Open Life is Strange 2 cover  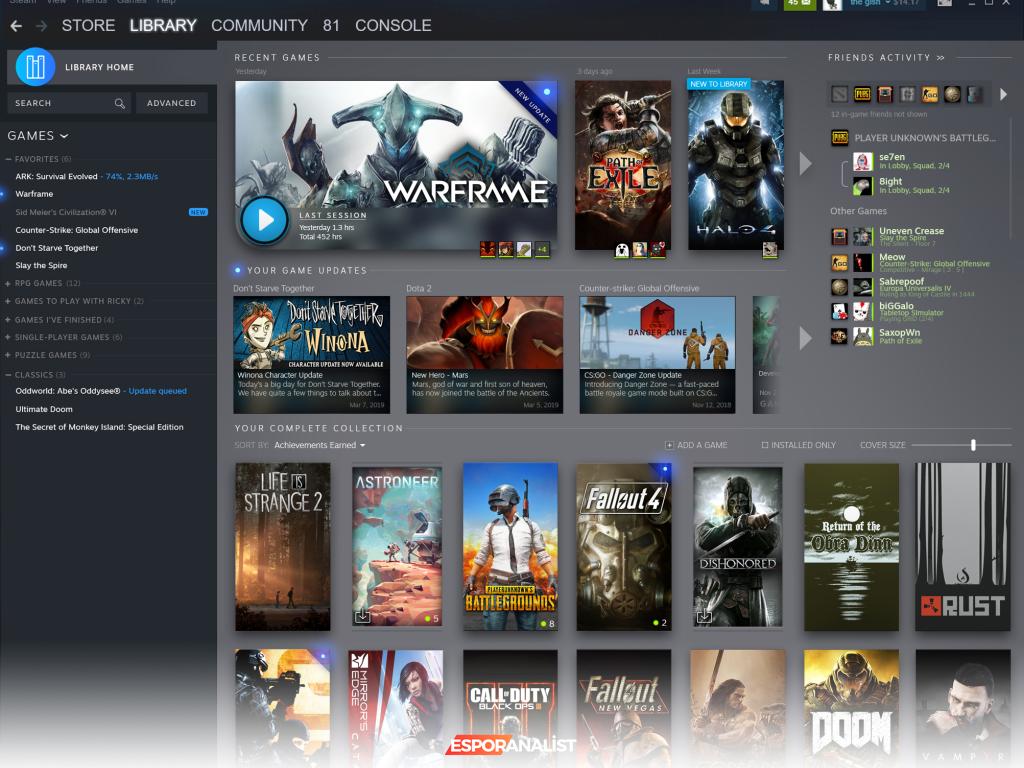coord(283,547)
